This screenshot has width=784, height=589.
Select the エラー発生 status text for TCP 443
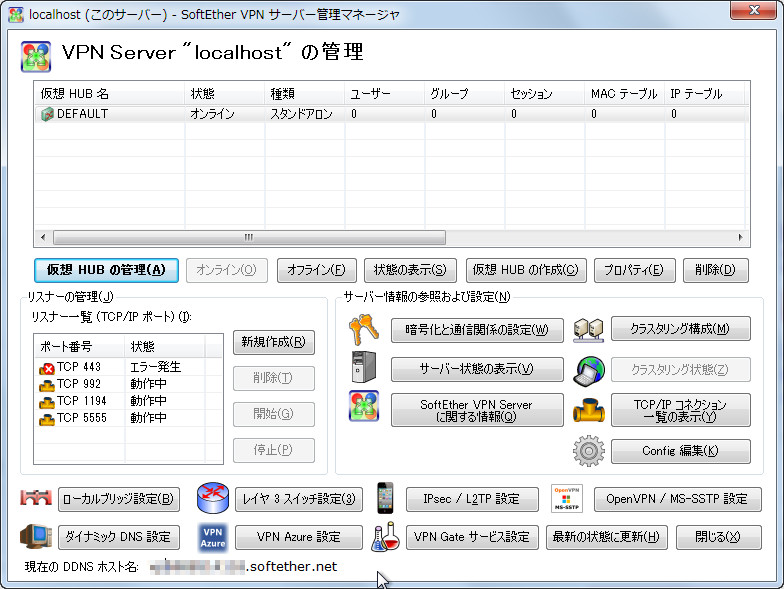coord(156,368)
